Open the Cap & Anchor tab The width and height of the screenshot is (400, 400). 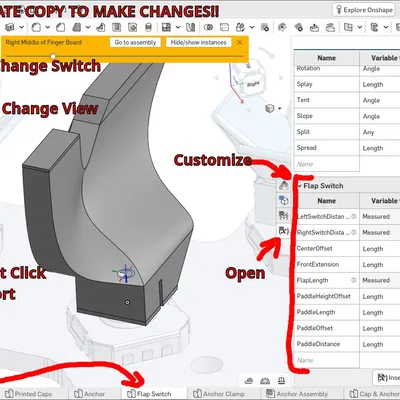[375, 394]
